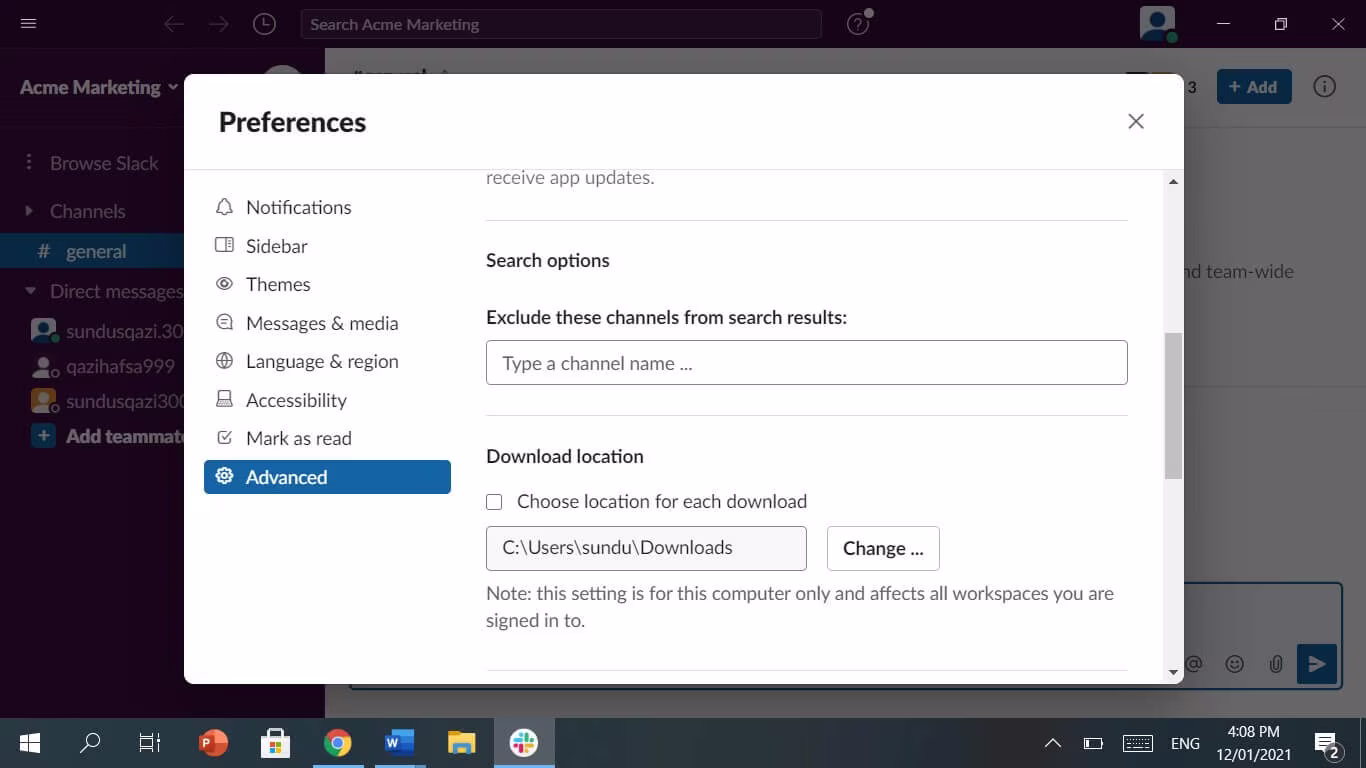Screen dimensions: 1366x768
Task: Open Messages & media preferences
Action: [327, 323]
